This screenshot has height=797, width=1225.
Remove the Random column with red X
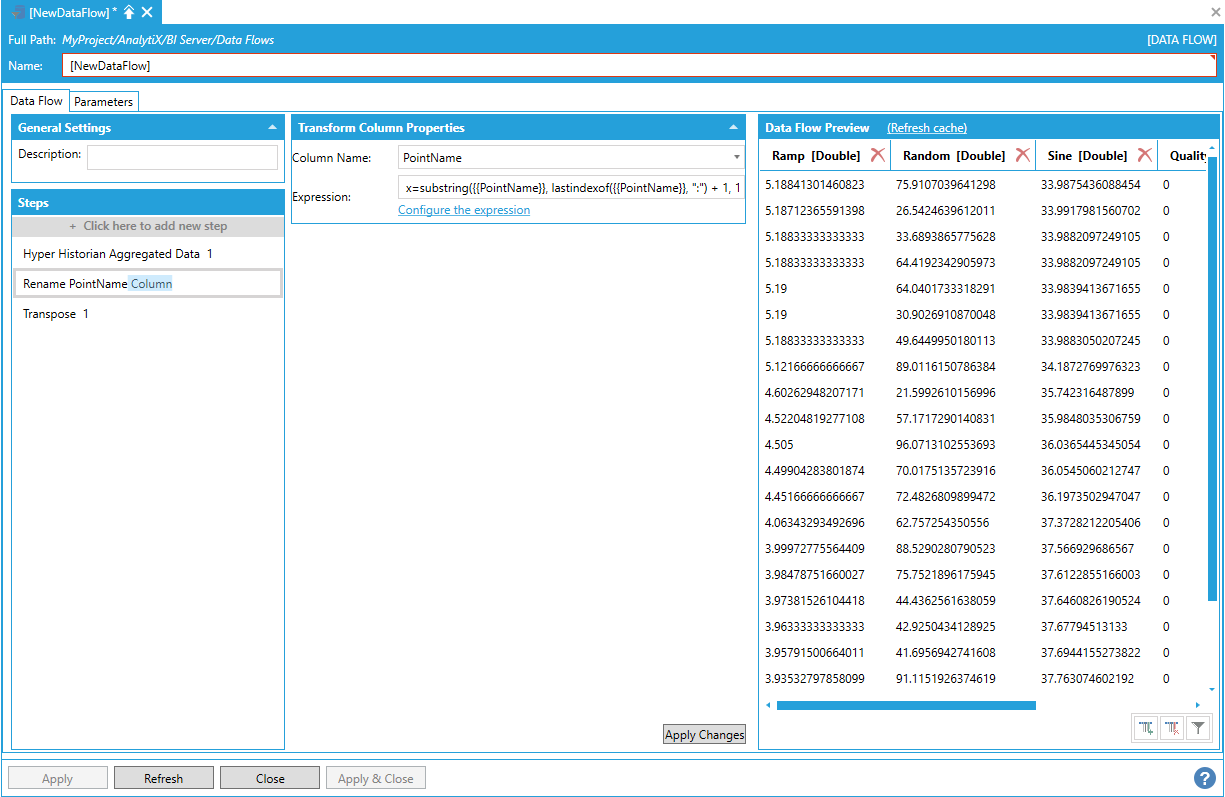point(1022,155)
